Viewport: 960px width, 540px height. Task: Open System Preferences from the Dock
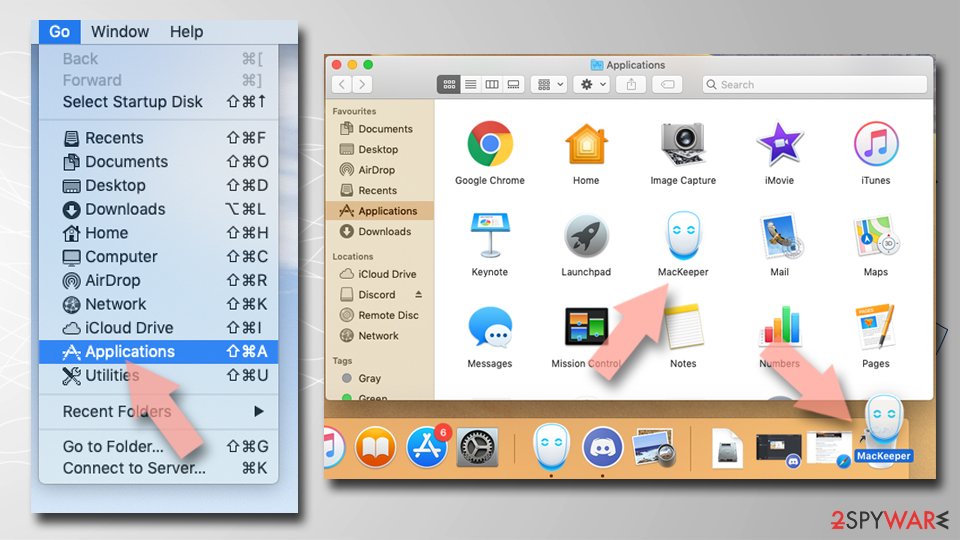[478, 448]
